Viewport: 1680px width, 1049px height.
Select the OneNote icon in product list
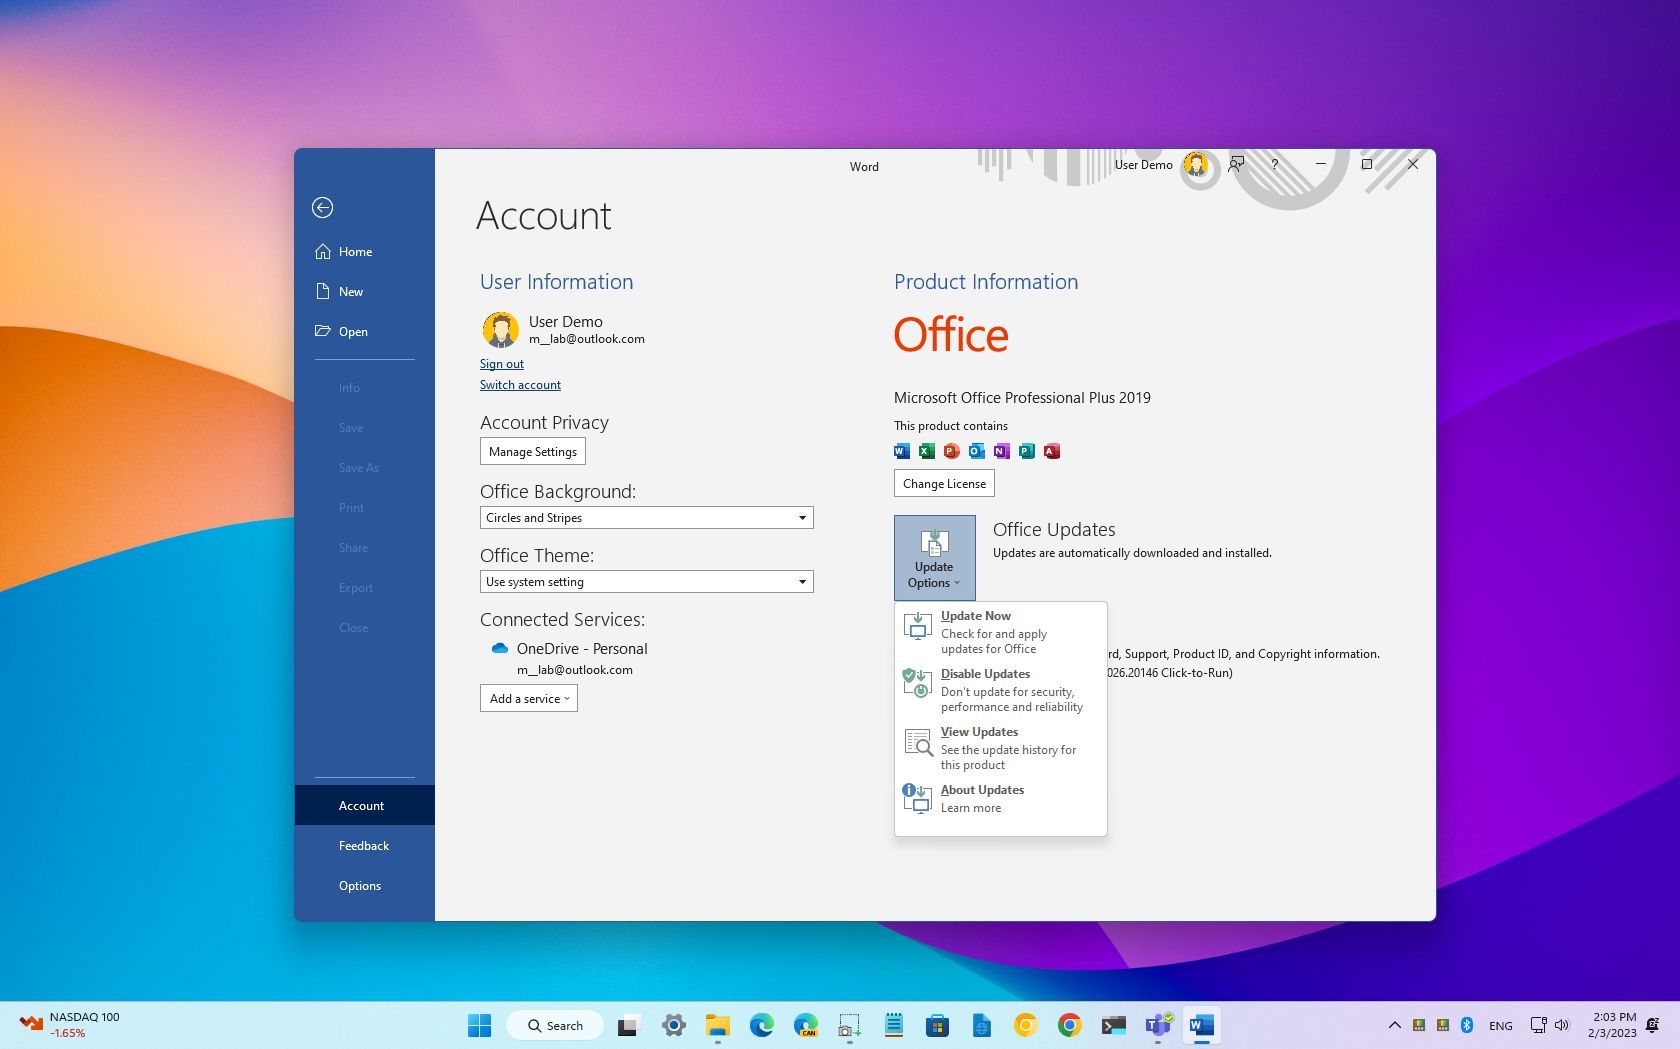1001,451
